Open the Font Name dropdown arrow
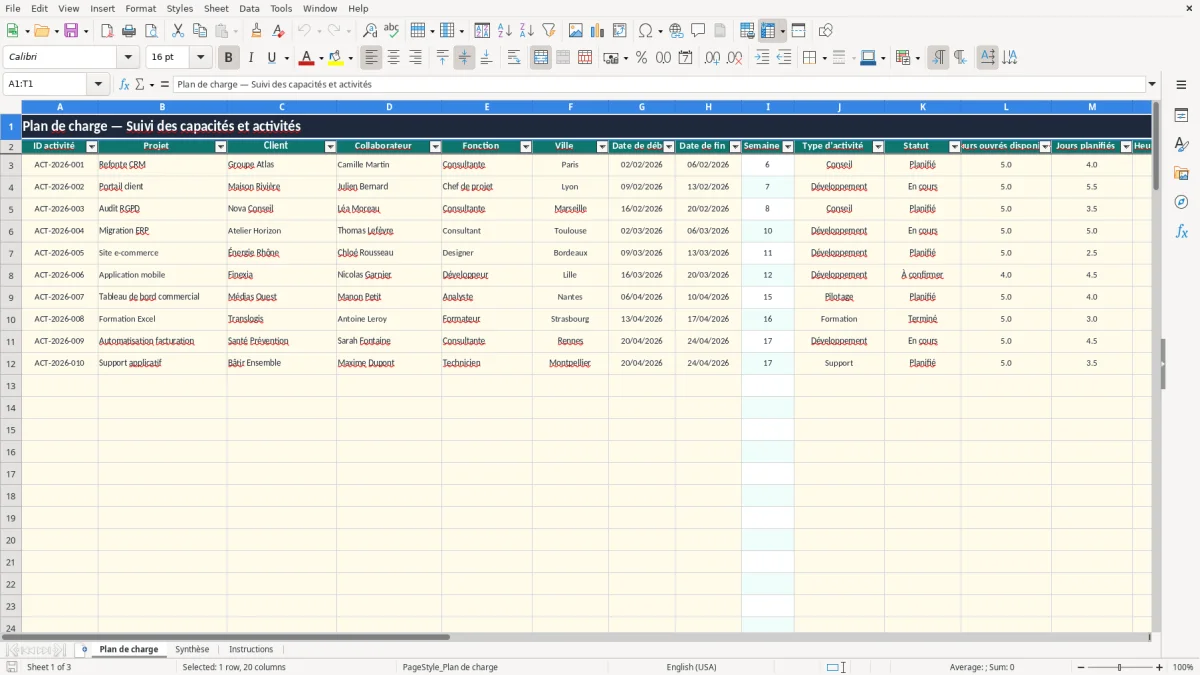 (128, 58)
